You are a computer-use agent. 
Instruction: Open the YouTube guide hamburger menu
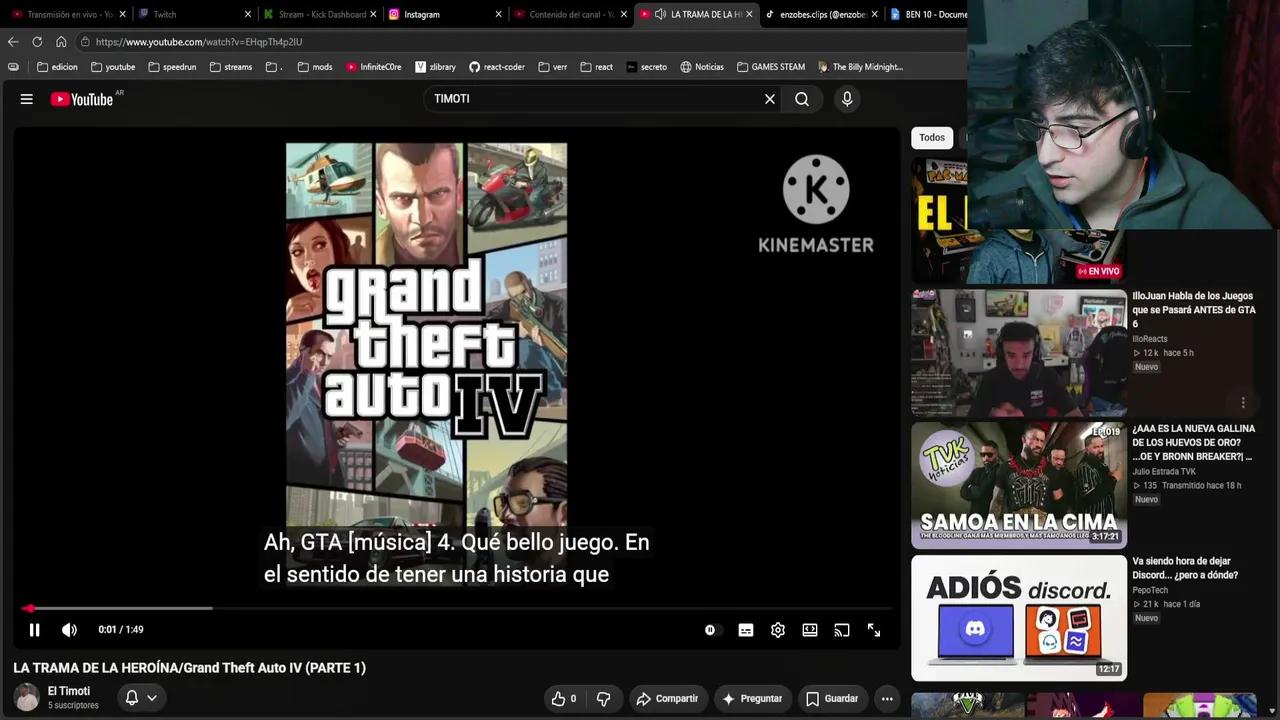coord(27,99)
